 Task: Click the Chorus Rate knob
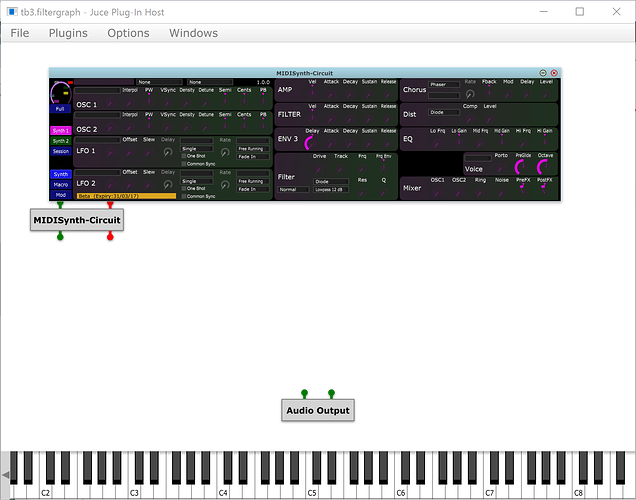(470, 94)
